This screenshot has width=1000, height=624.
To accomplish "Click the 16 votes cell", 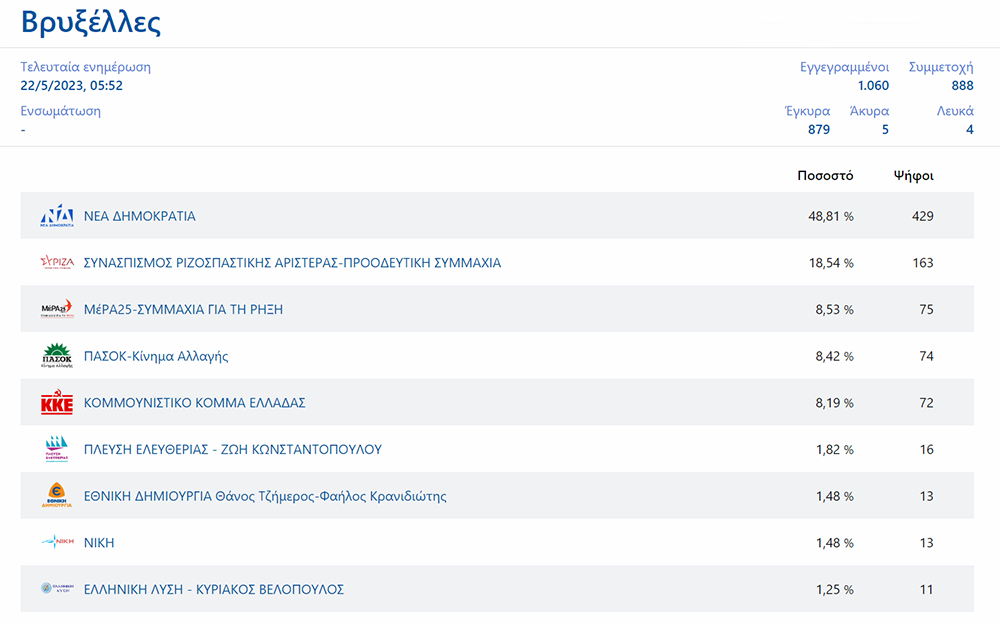I will [926, 450].
